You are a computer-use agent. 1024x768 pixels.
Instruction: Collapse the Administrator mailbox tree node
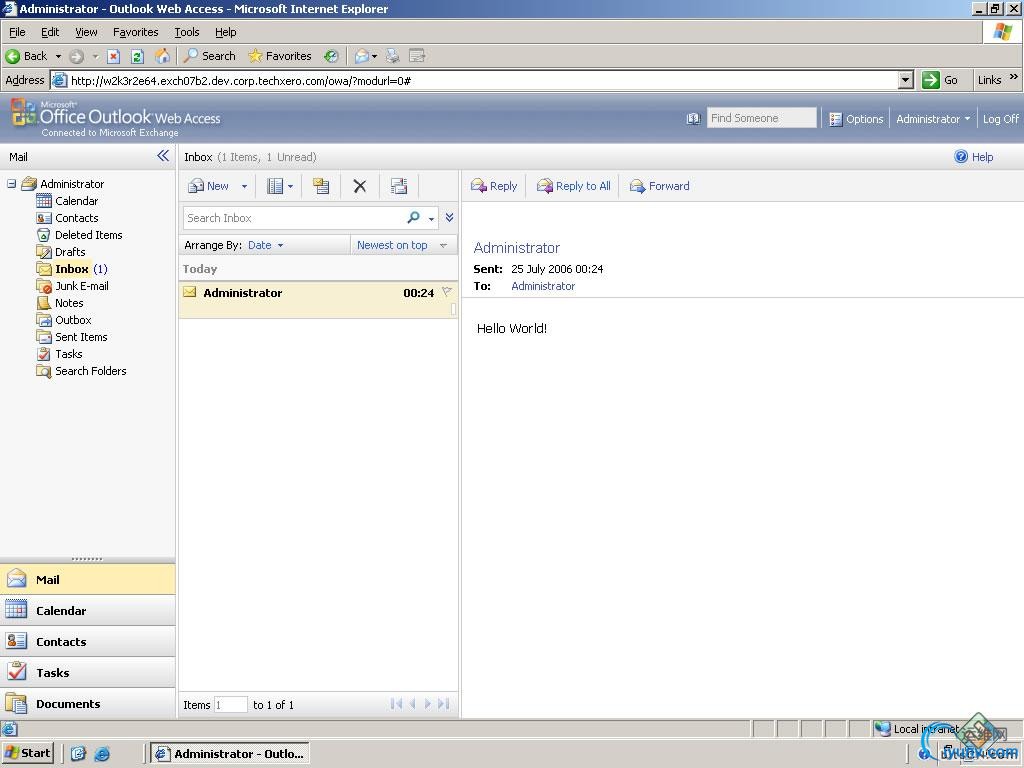coord(12,184)
